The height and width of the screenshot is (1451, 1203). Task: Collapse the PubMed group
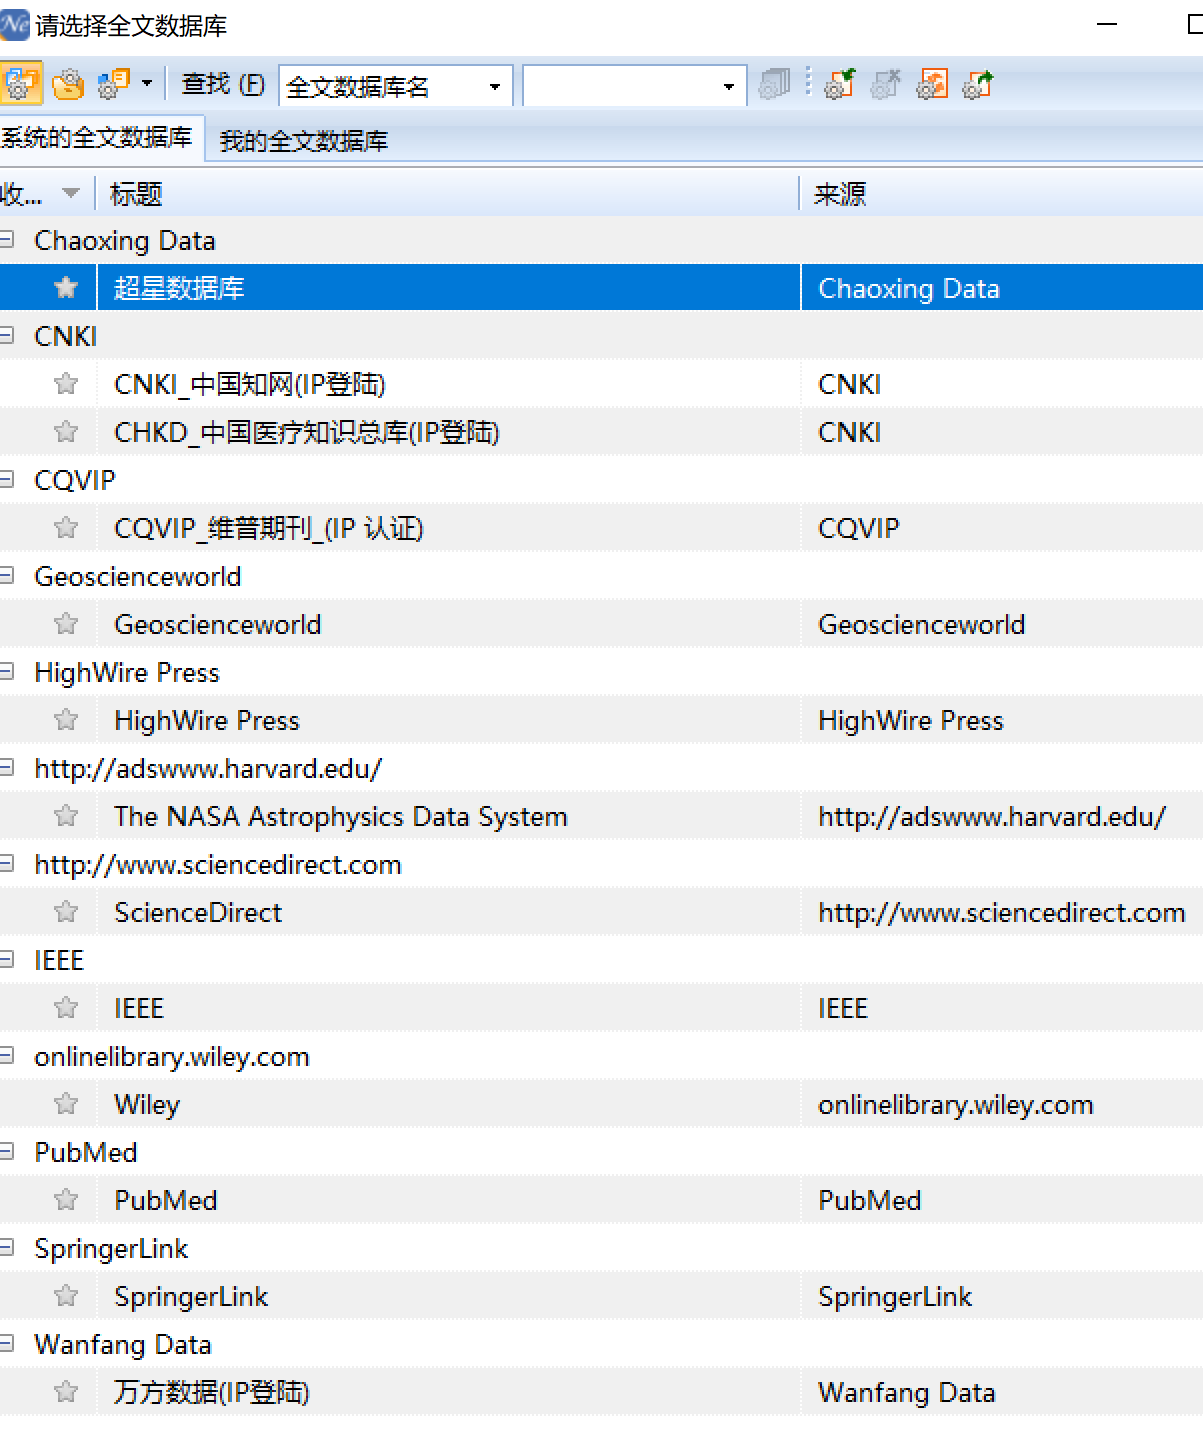click(7, 1152)
